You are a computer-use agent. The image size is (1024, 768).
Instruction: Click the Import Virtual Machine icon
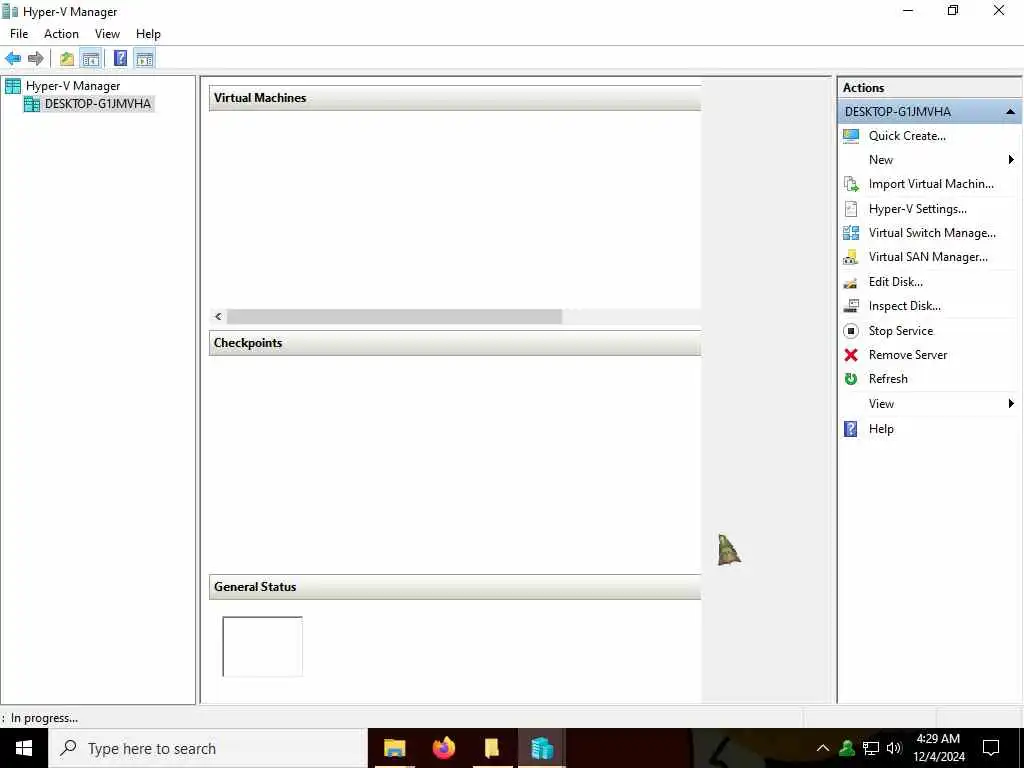(851, 184)
